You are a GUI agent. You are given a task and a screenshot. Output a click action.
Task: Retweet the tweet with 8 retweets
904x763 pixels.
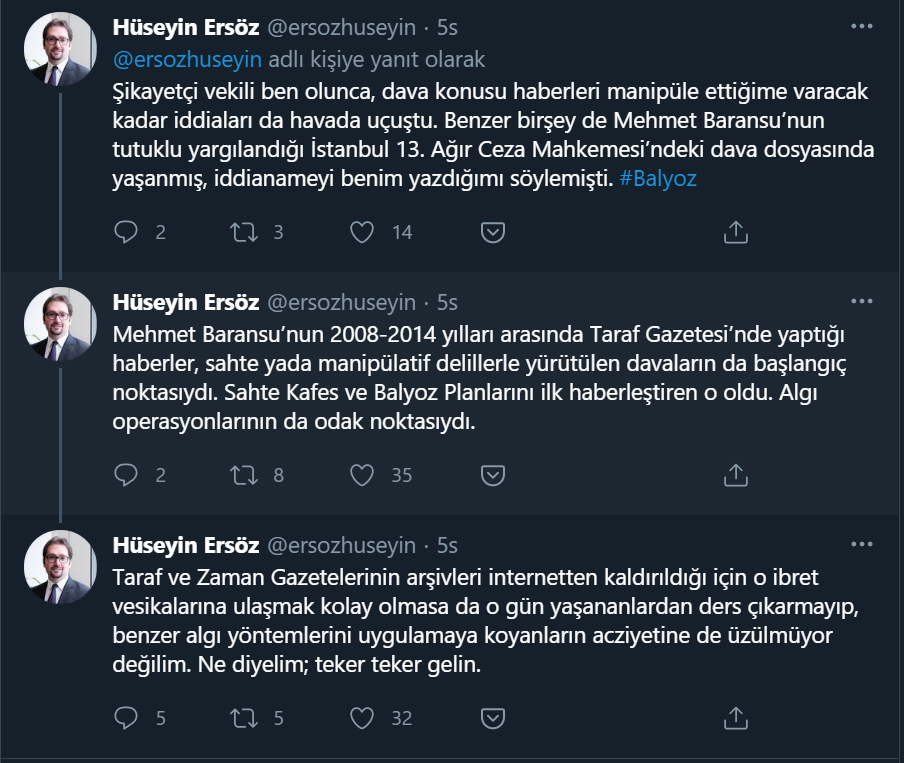pos(243,475)
